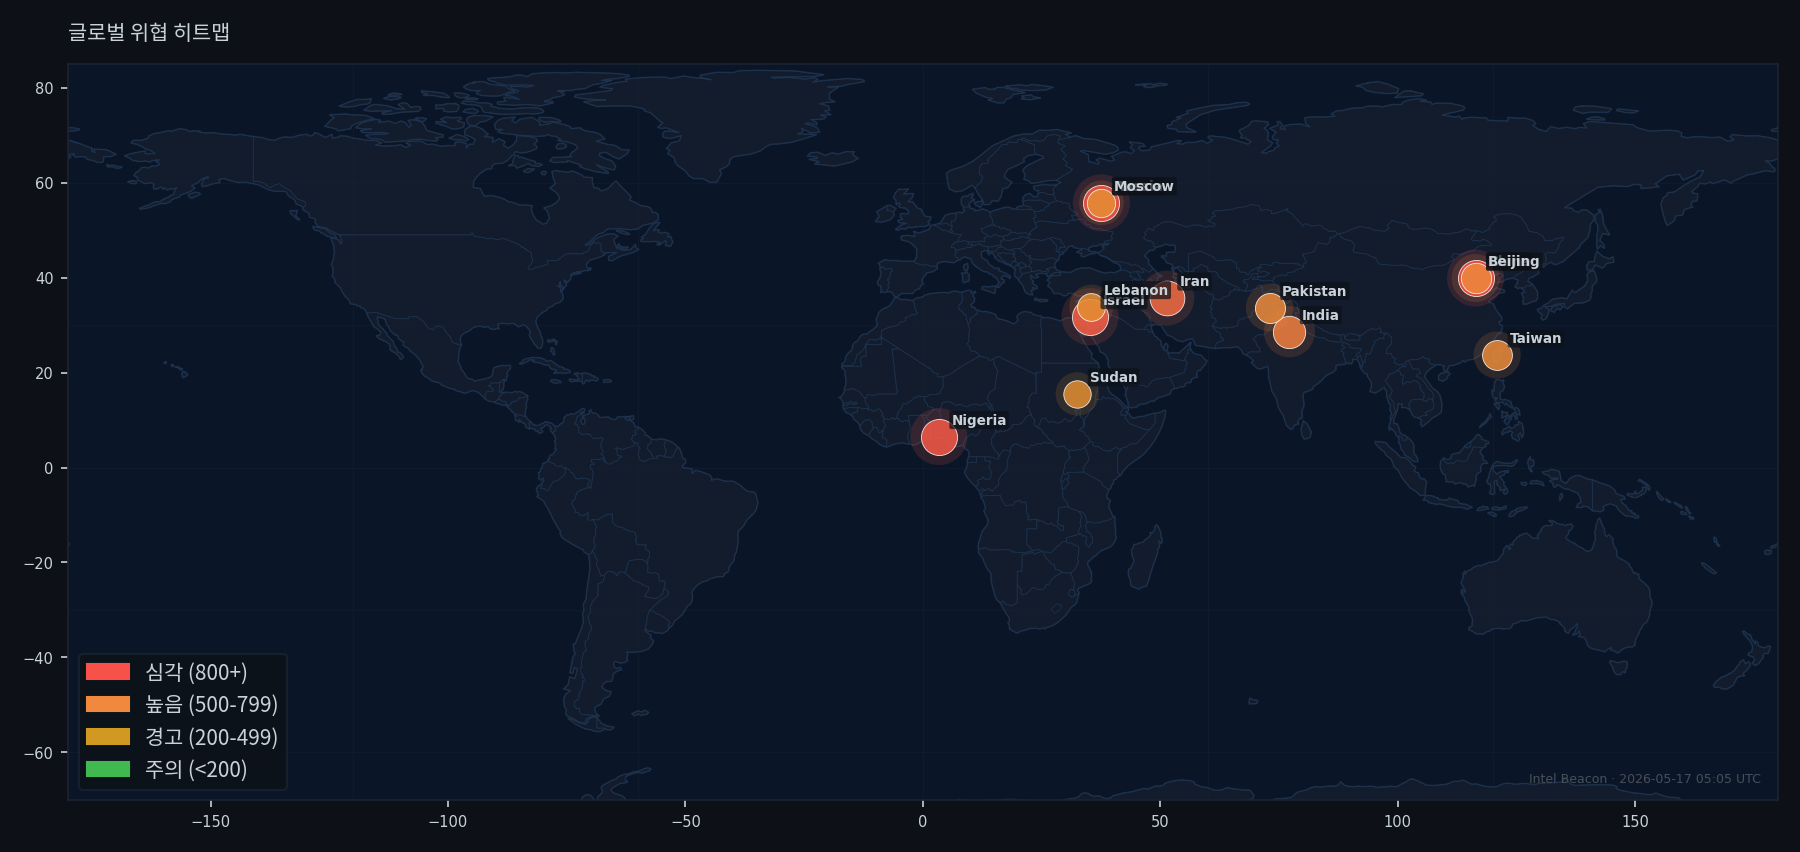
Task: Click the 주의 (<200) legend text
Action: click(x=196, y=769)
